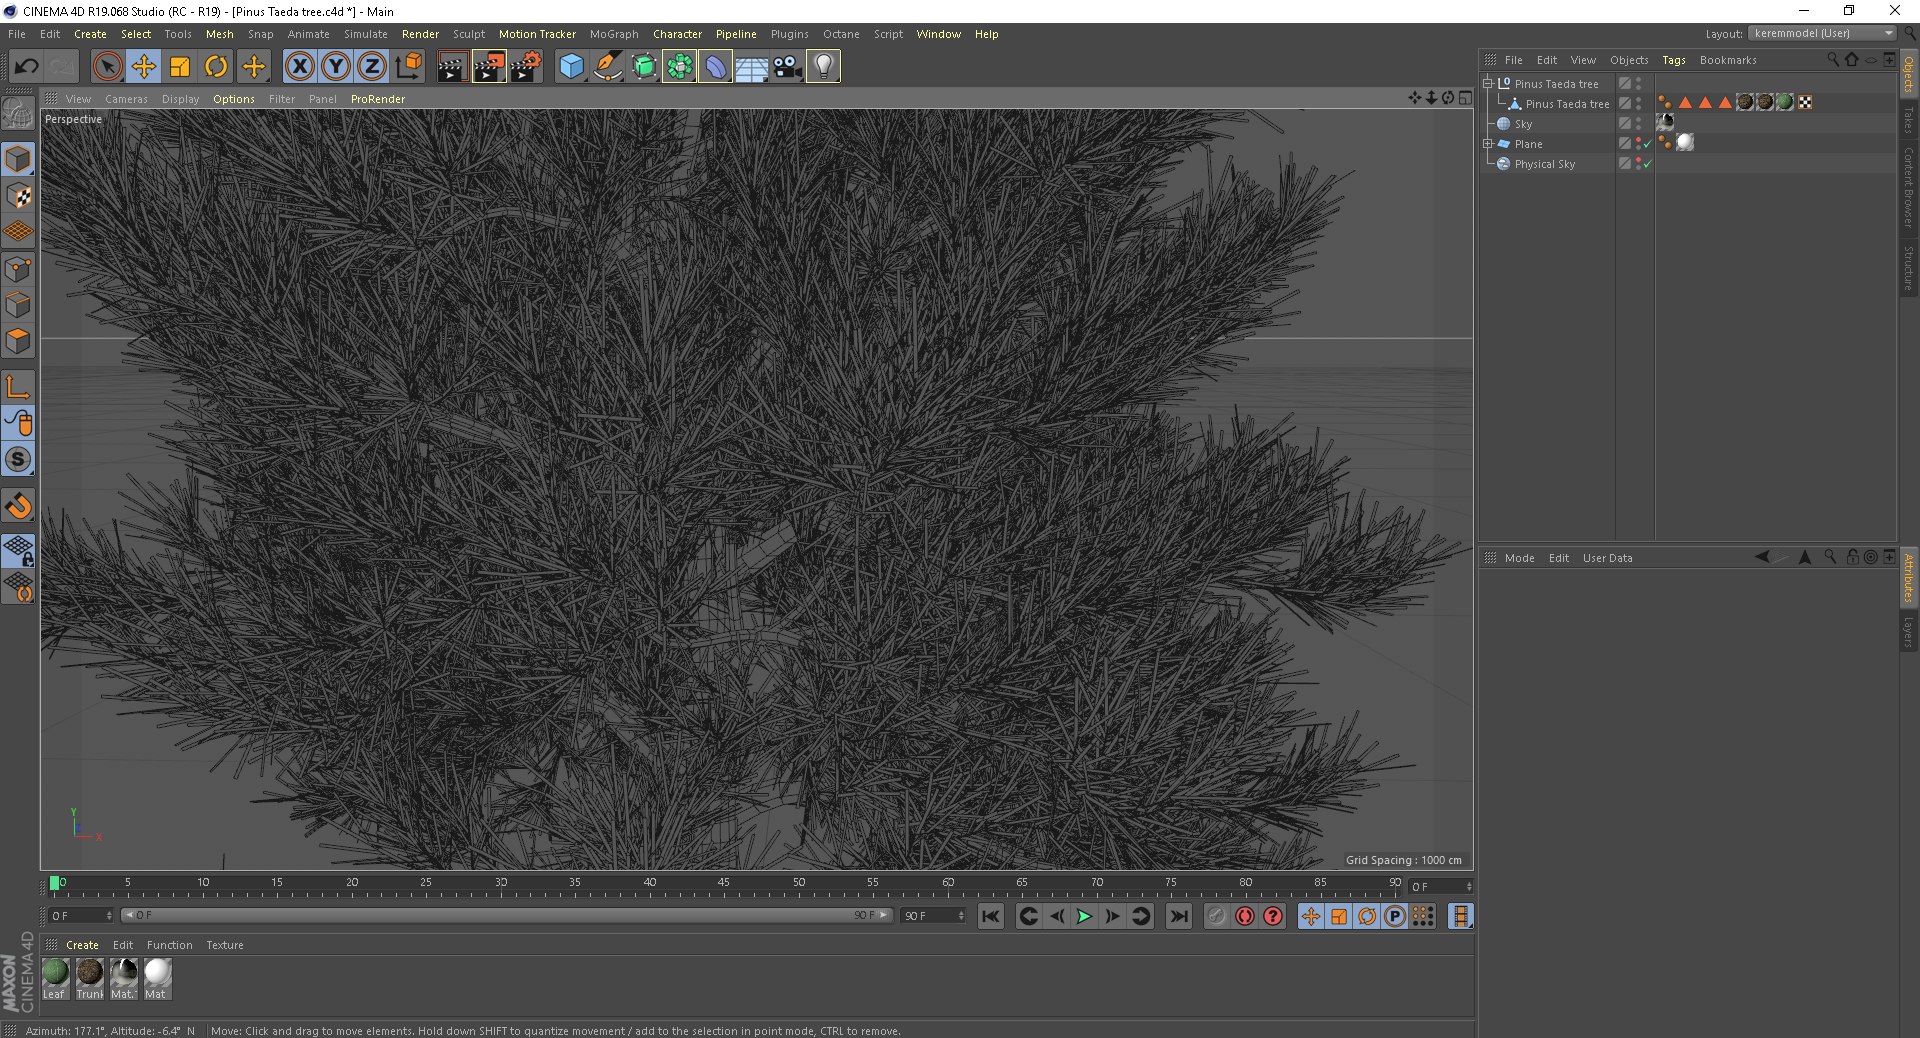Activate the Rotate tool
1920x1038 pixels.
click(x=216, y=67)
